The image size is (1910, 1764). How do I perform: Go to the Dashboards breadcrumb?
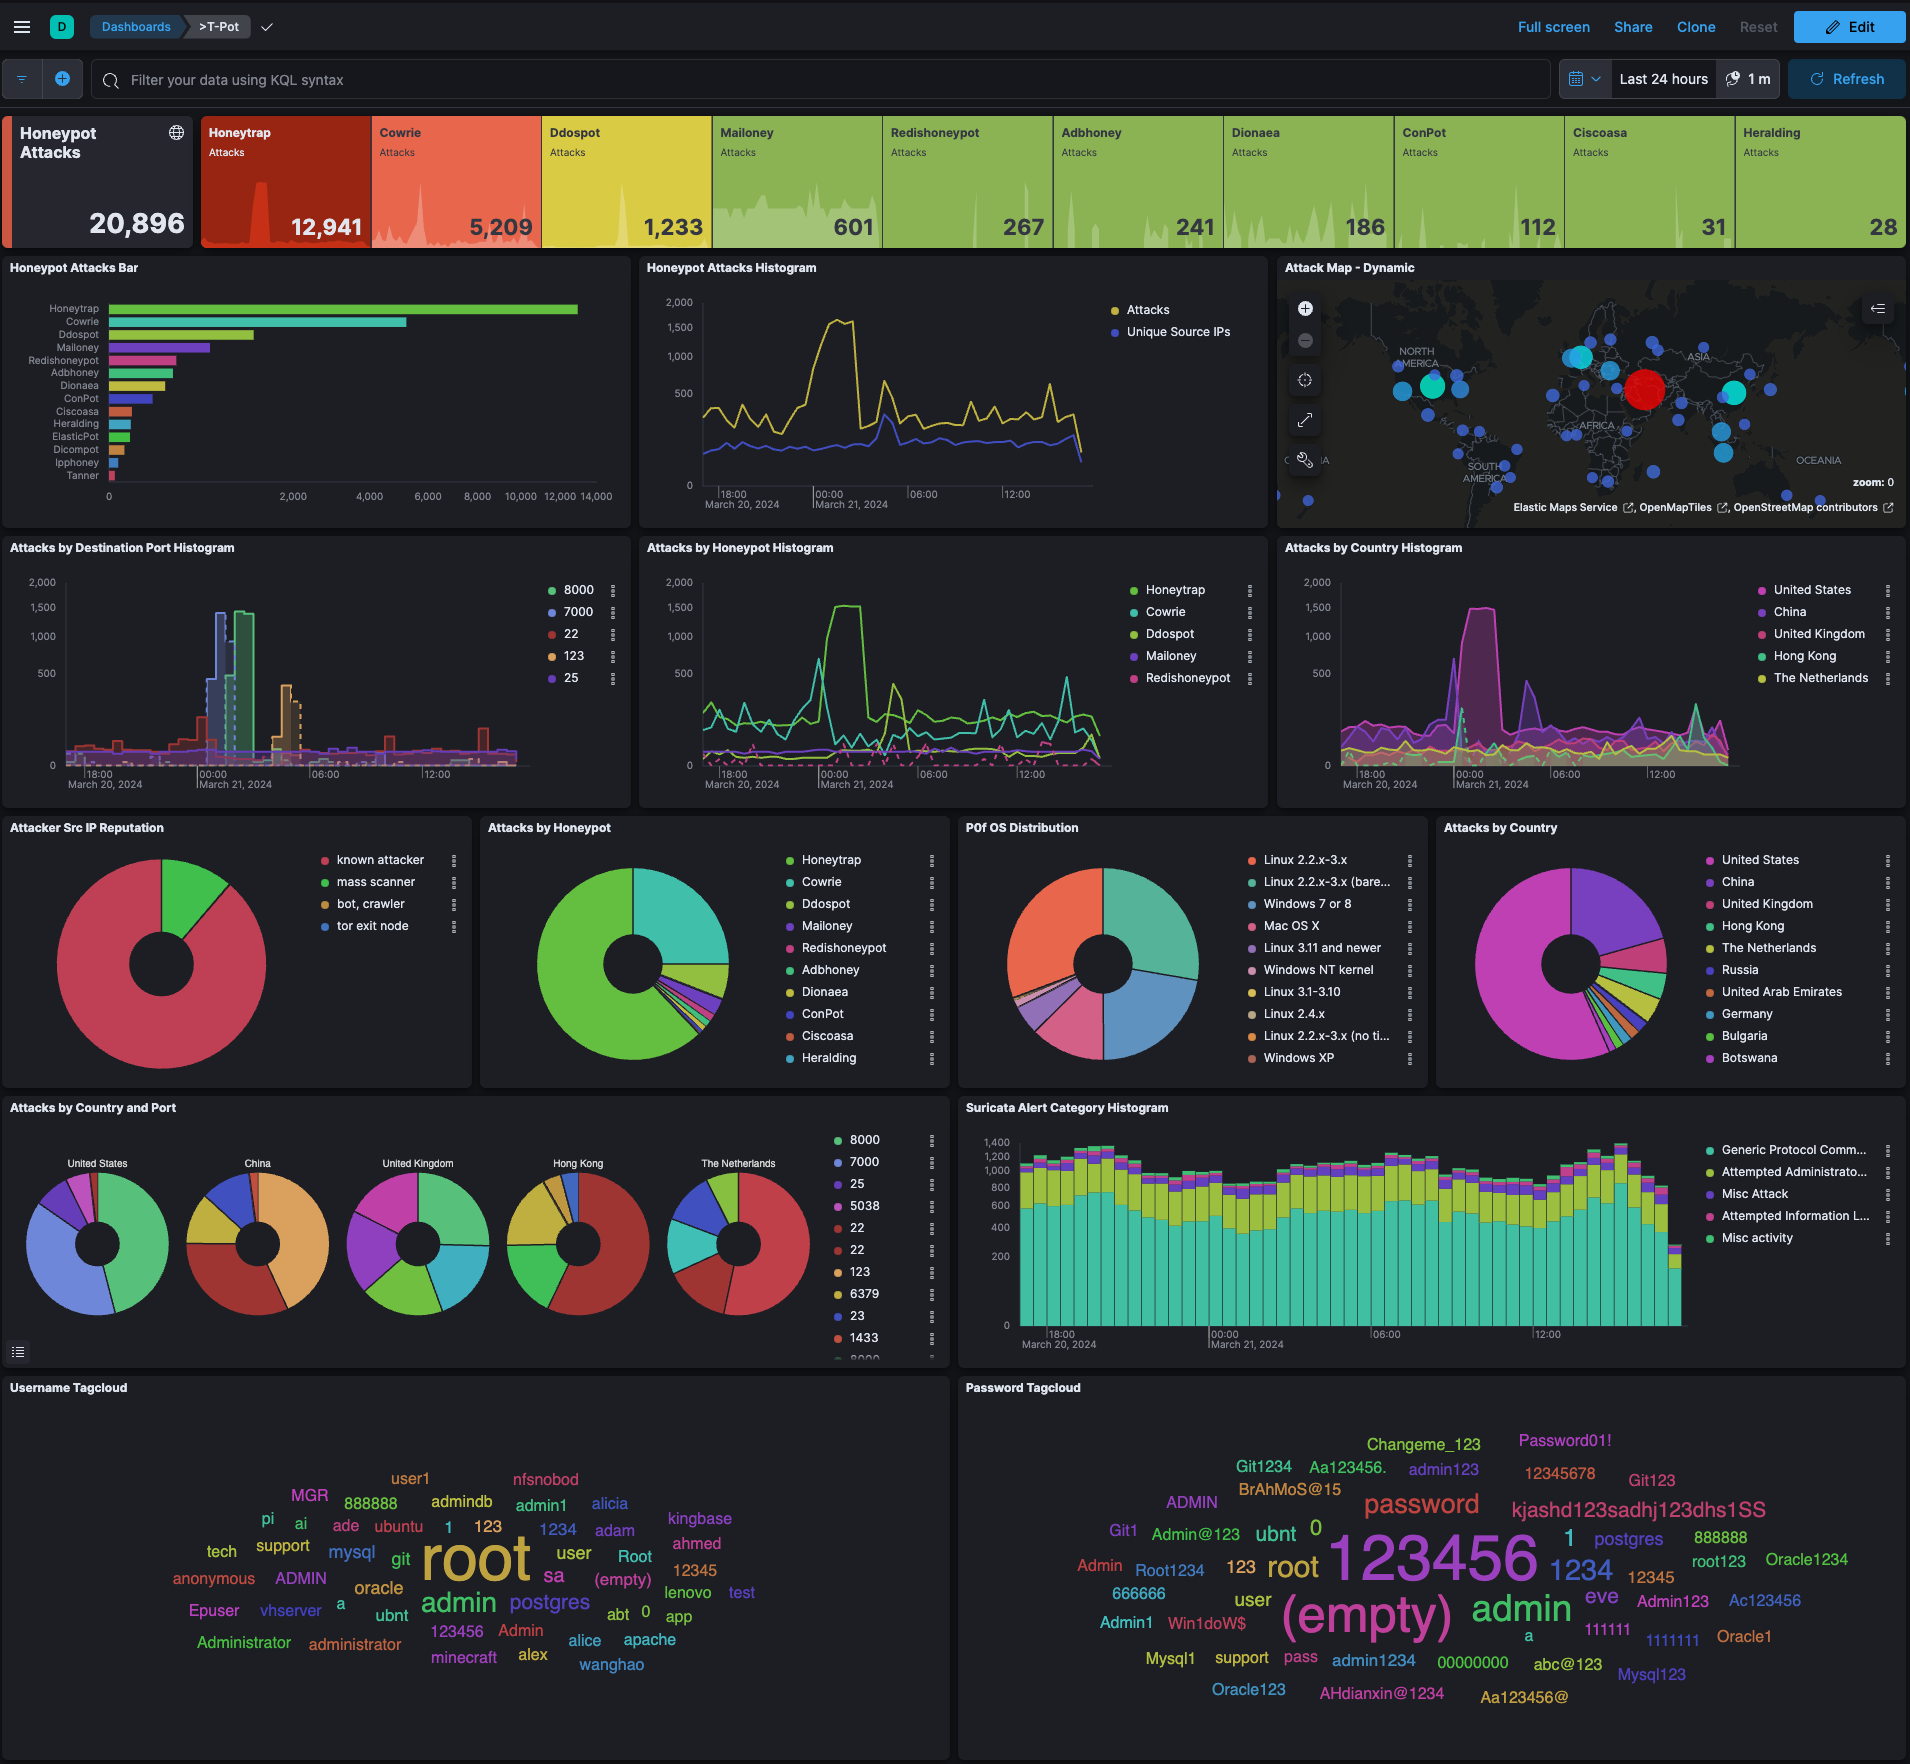pyautogui.click(x=136, y=27)
